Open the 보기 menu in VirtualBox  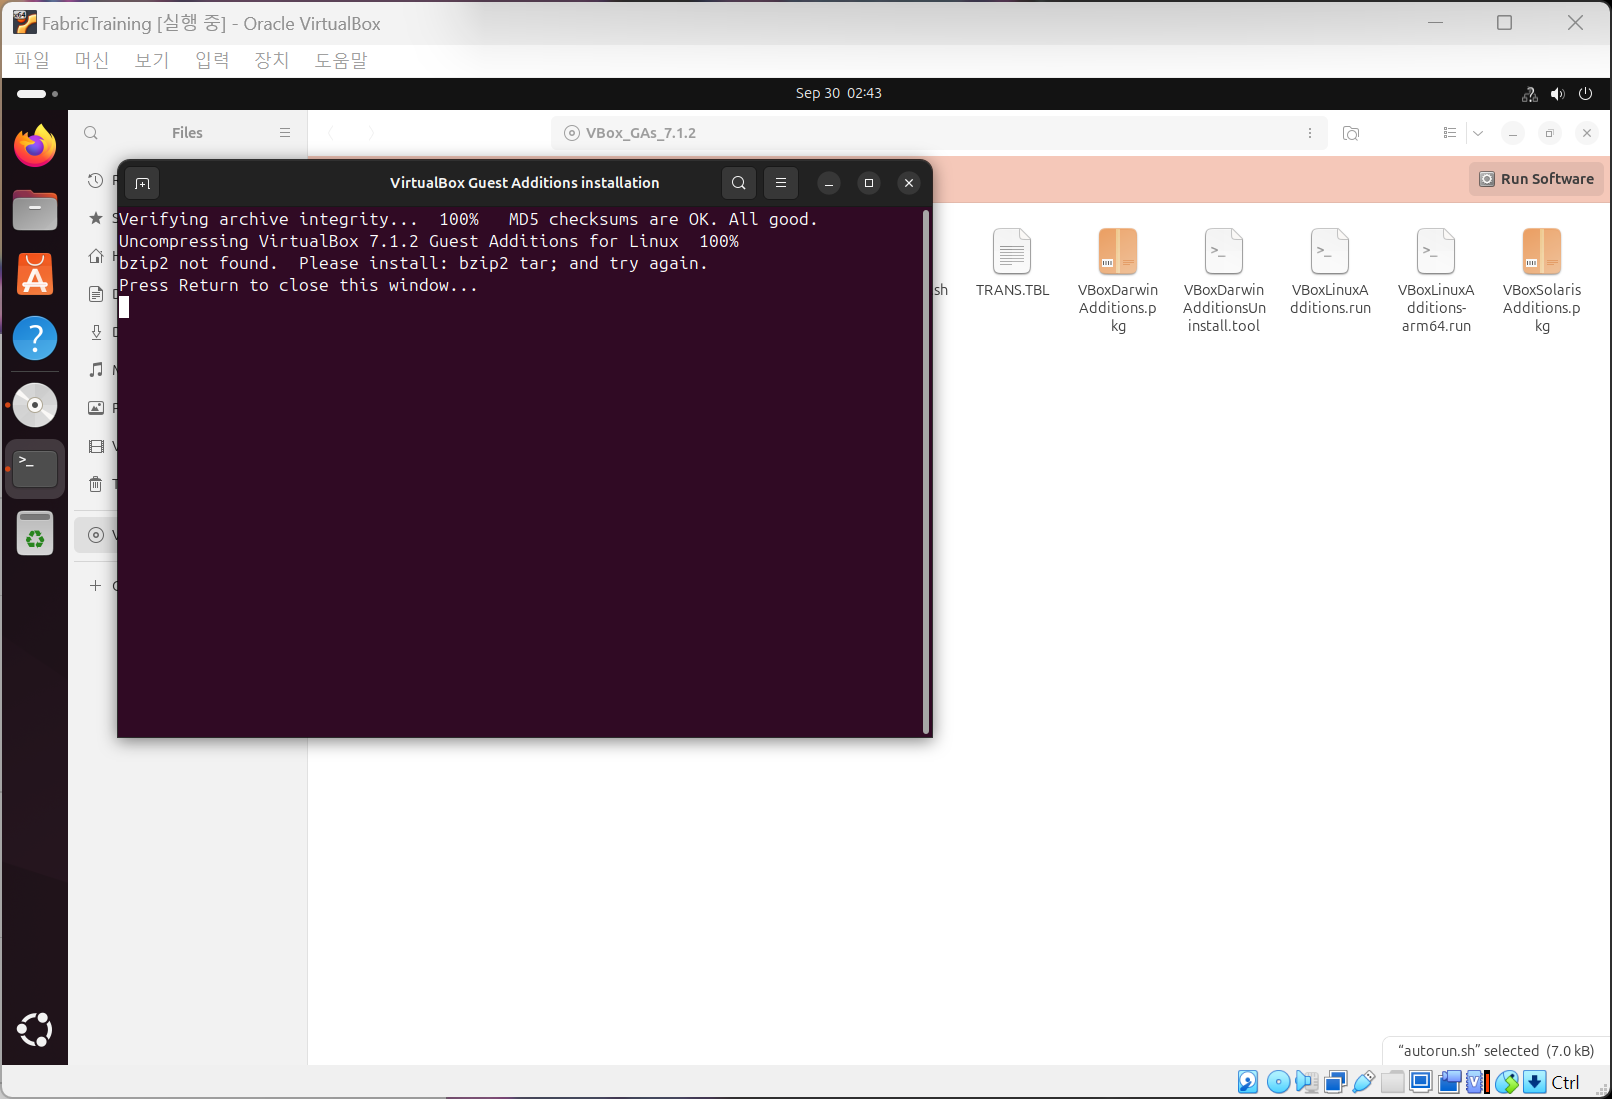pyautogui.click(x=152, y=60)
